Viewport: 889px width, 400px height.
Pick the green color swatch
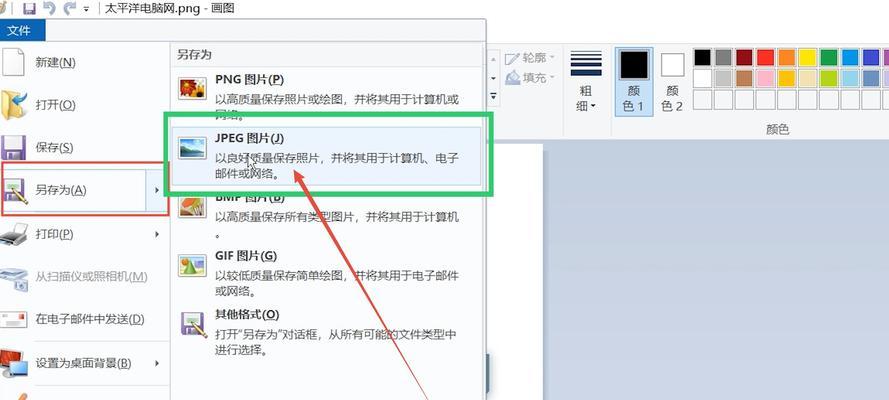click(x=829, y=58)
